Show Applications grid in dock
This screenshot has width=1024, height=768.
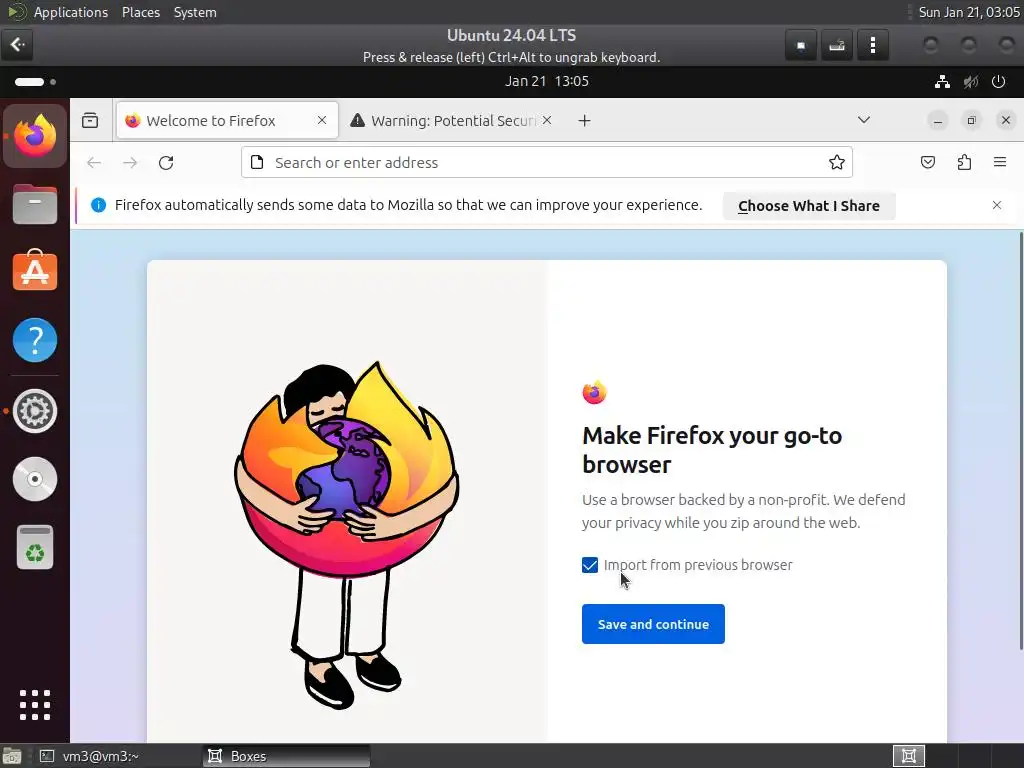pos(35,705)
